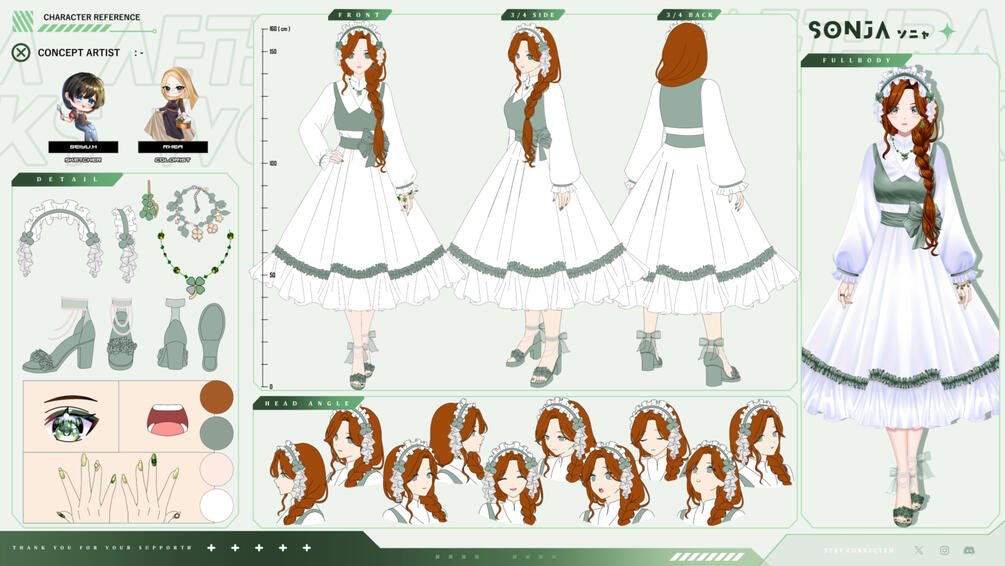This screenshot has width=1005, height=566.
Task: Click the colorist chibi avatar with blonde hair
Action: point(173,104)
